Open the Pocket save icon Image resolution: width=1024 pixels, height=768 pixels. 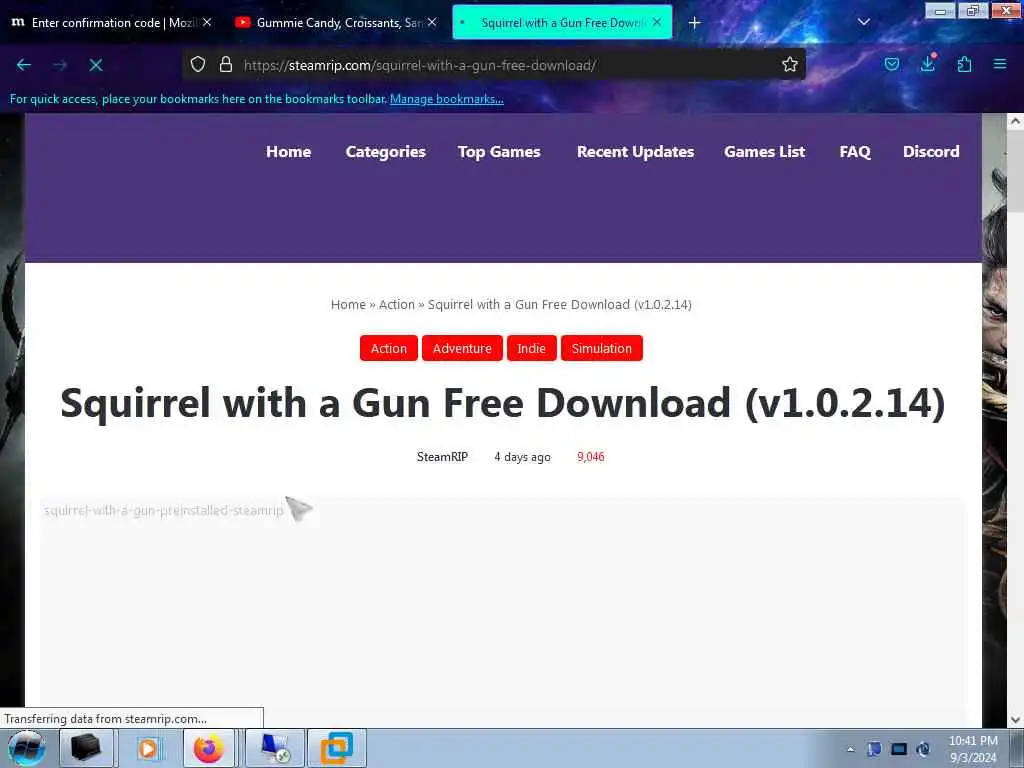point(891,65)
